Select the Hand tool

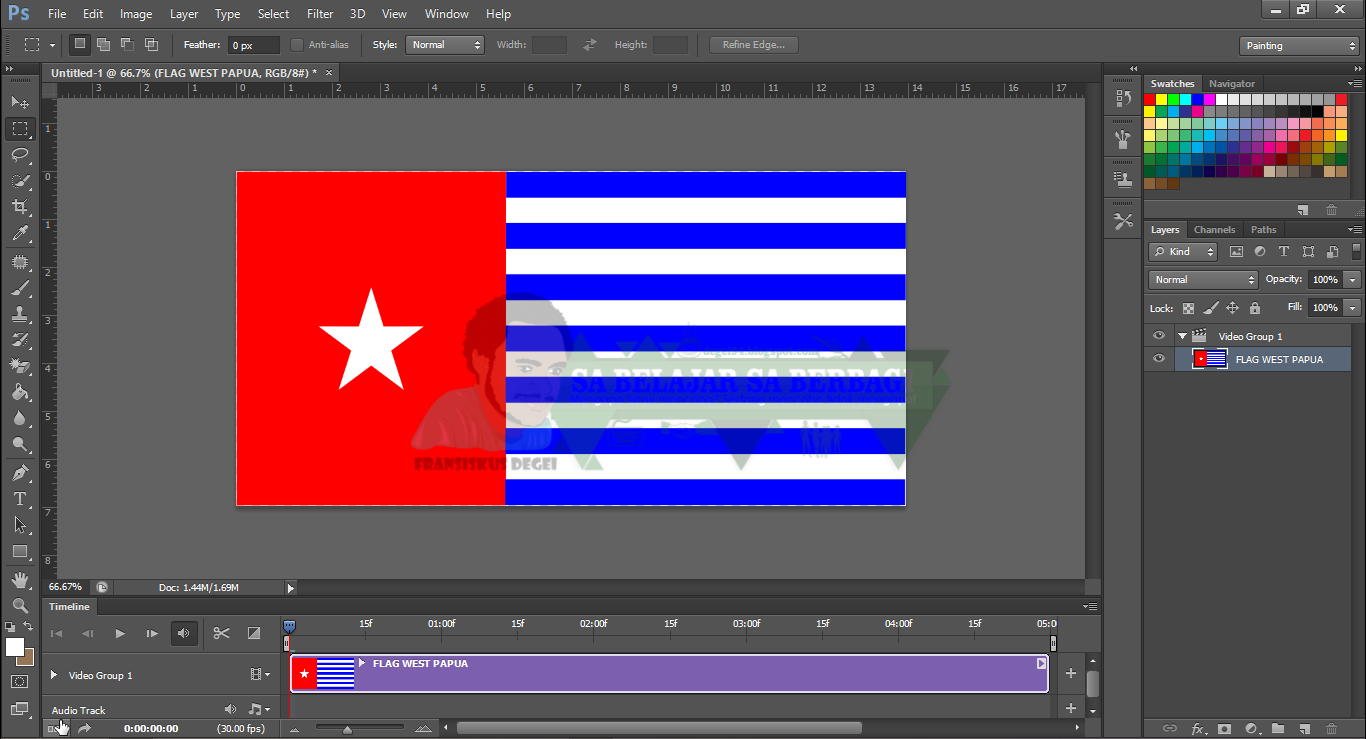click(x=20, y=580)
